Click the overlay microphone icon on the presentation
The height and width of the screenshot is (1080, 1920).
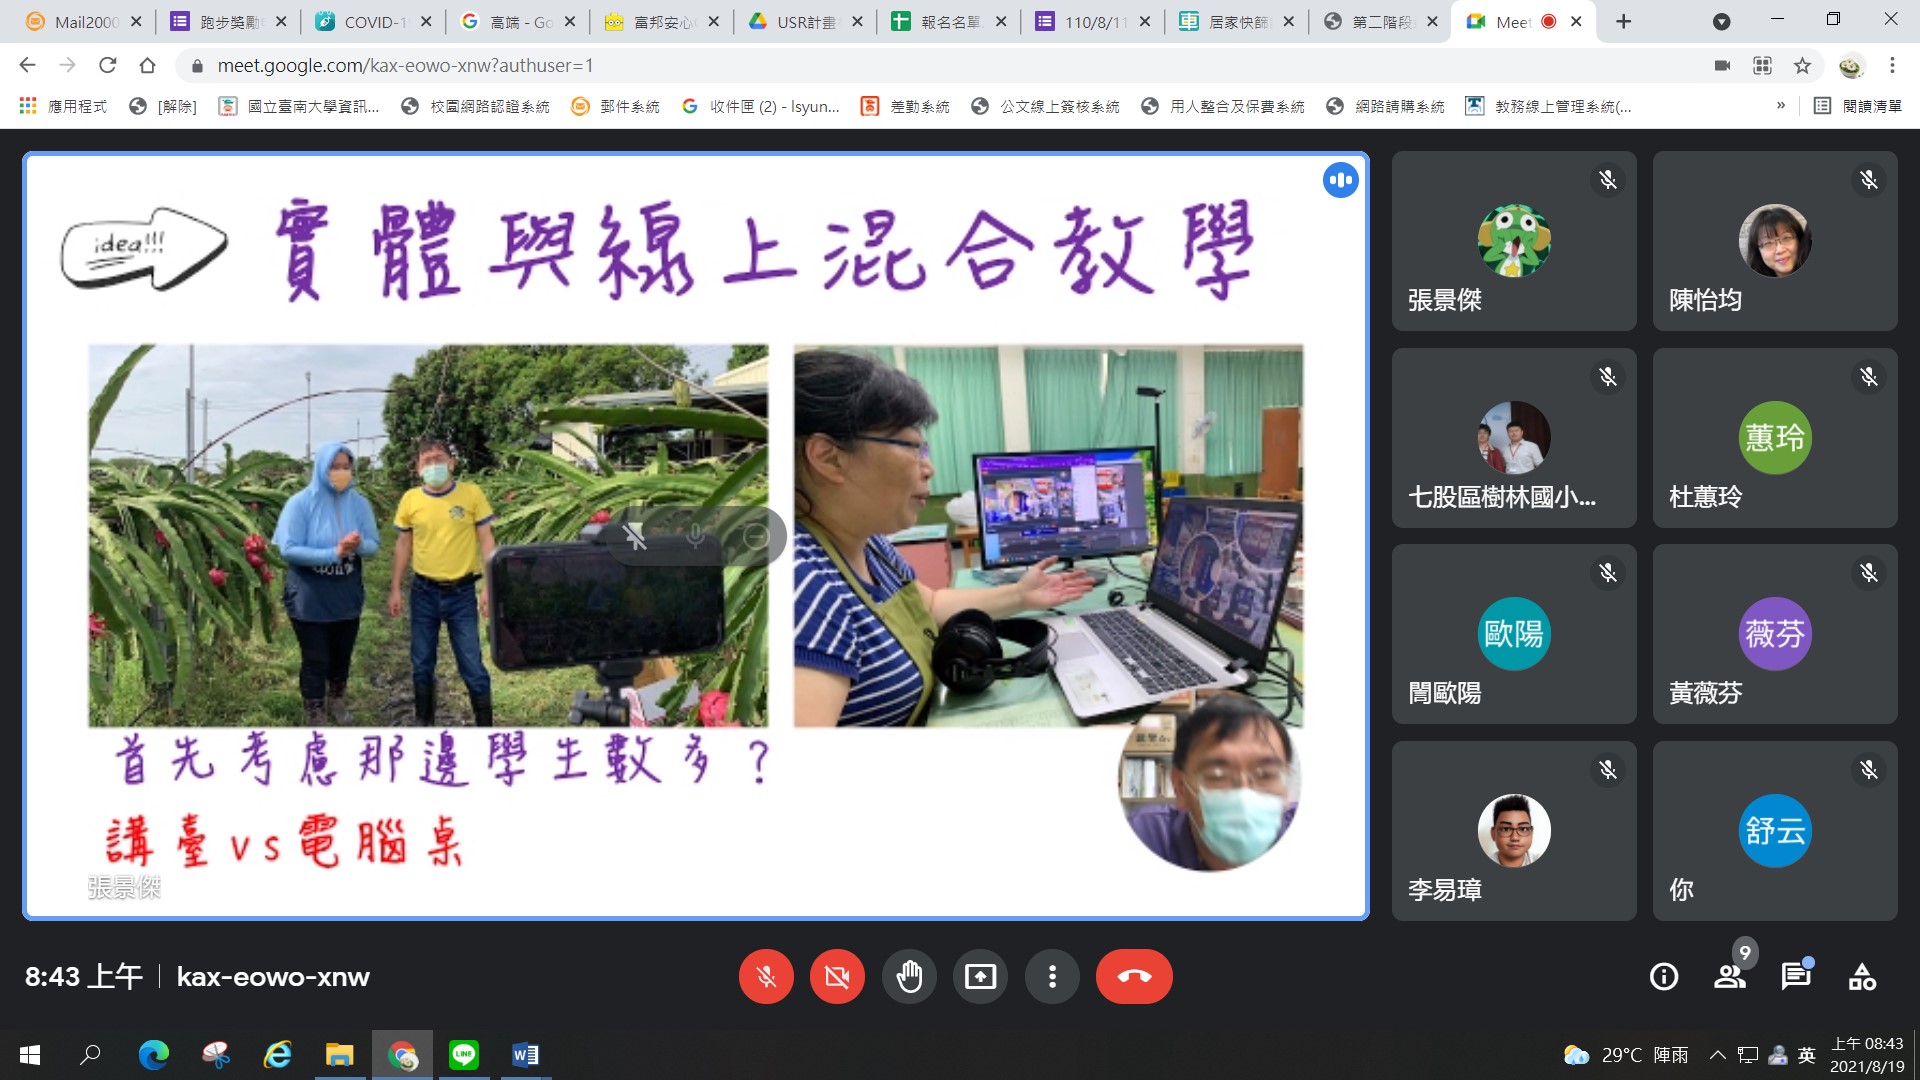(x=696, y=537)
